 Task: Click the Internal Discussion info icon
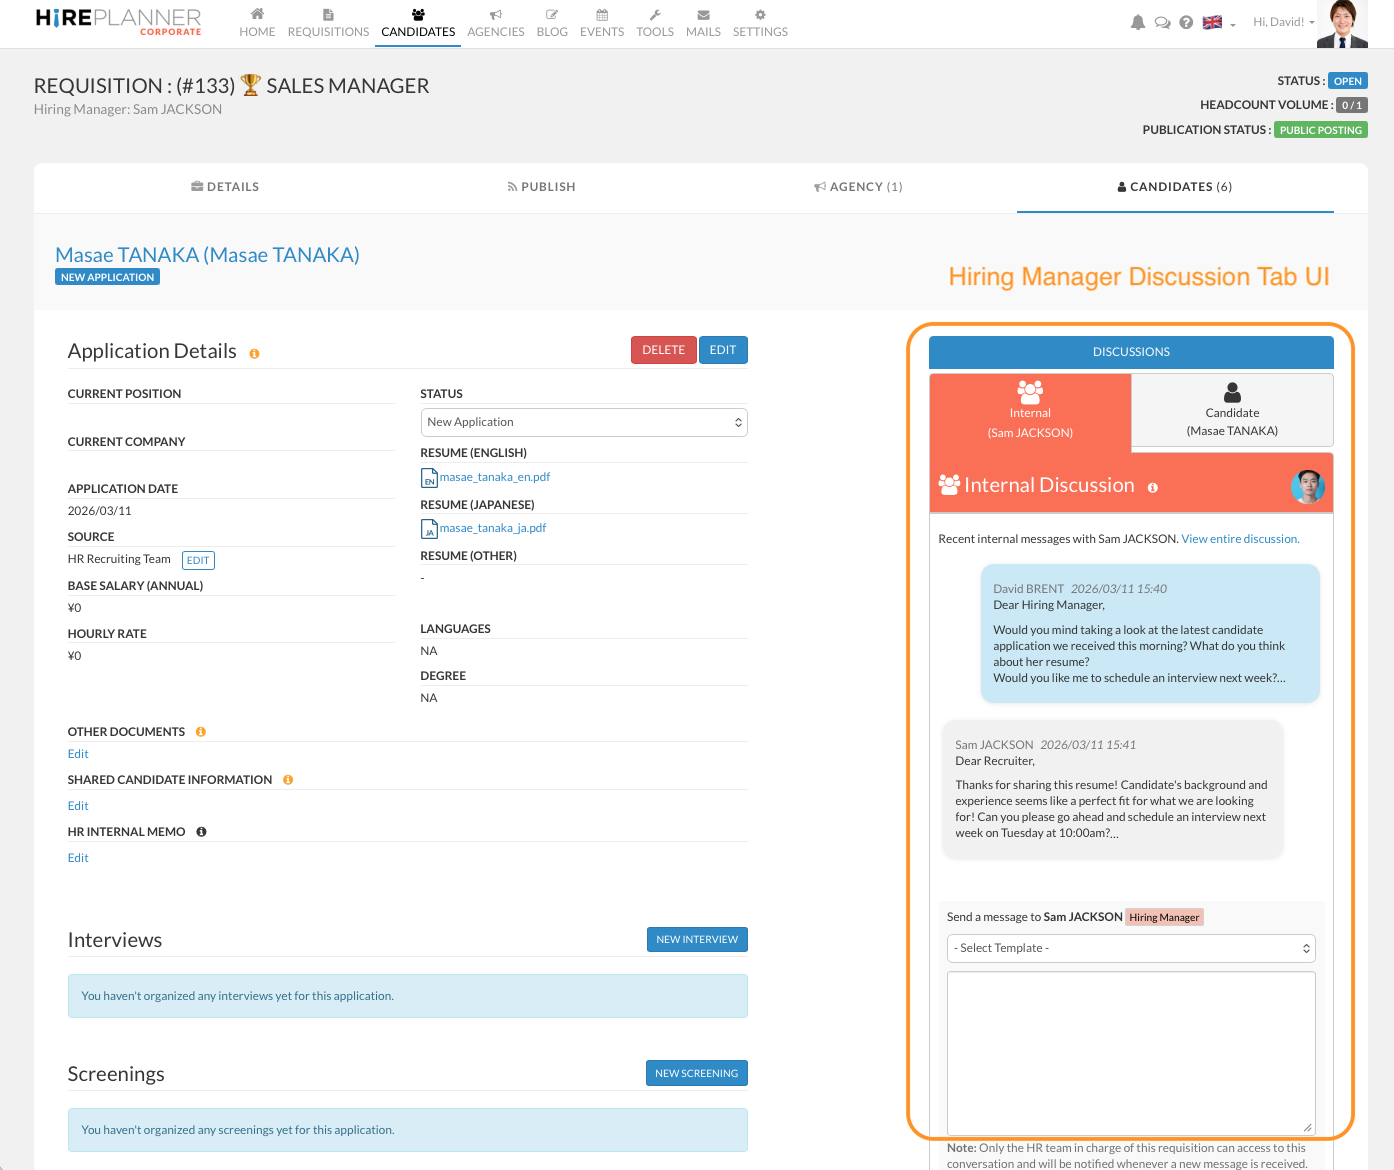point(1153,488)
